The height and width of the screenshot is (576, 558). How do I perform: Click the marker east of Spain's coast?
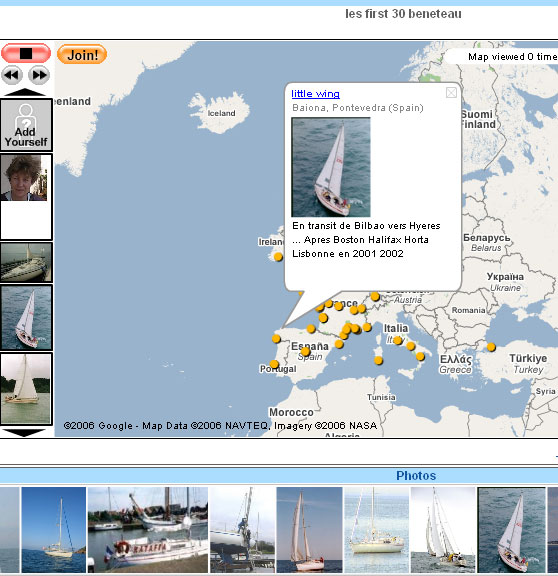click(x=339, y=344)
